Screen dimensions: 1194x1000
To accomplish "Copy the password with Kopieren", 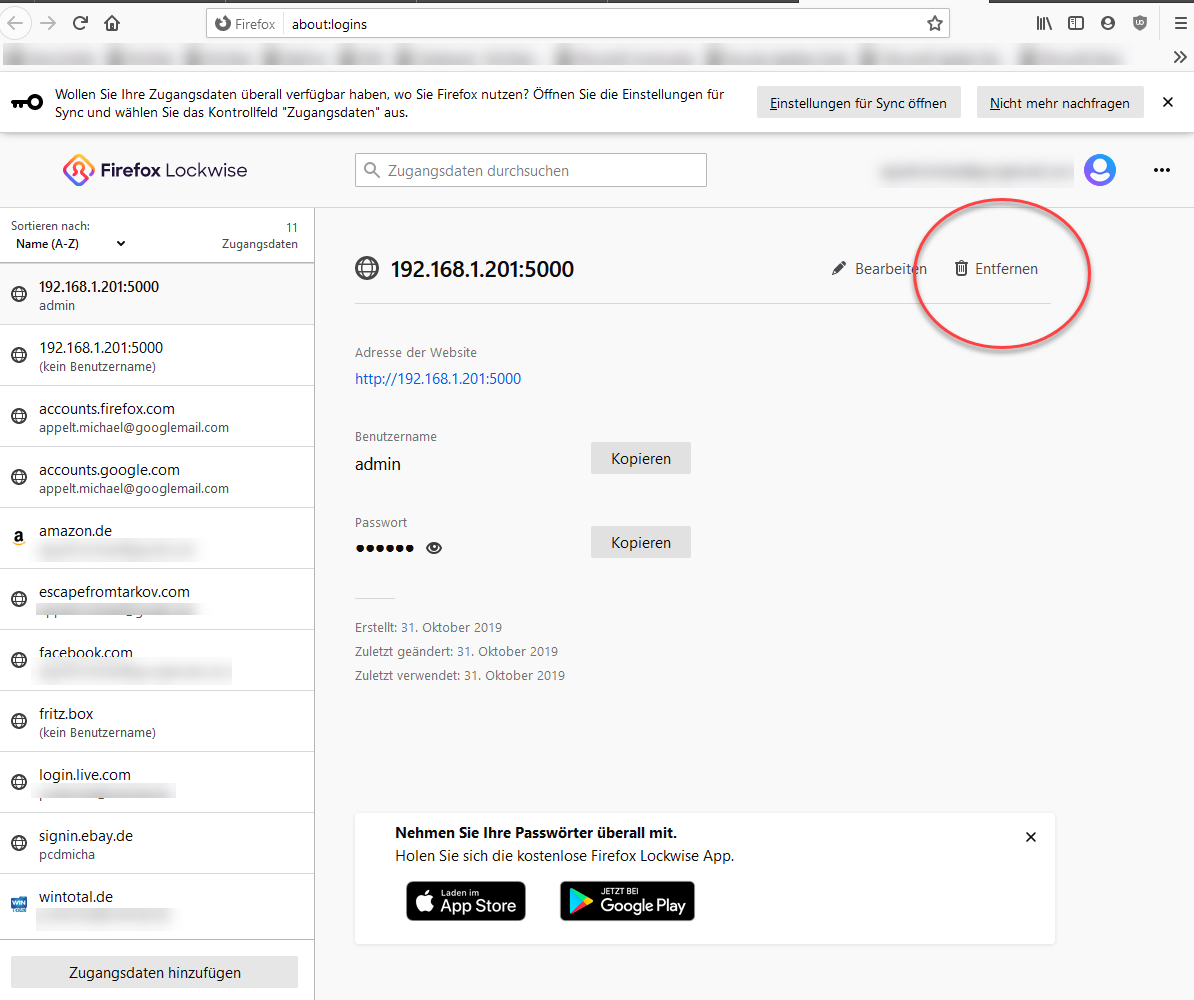I will (640, 542).
